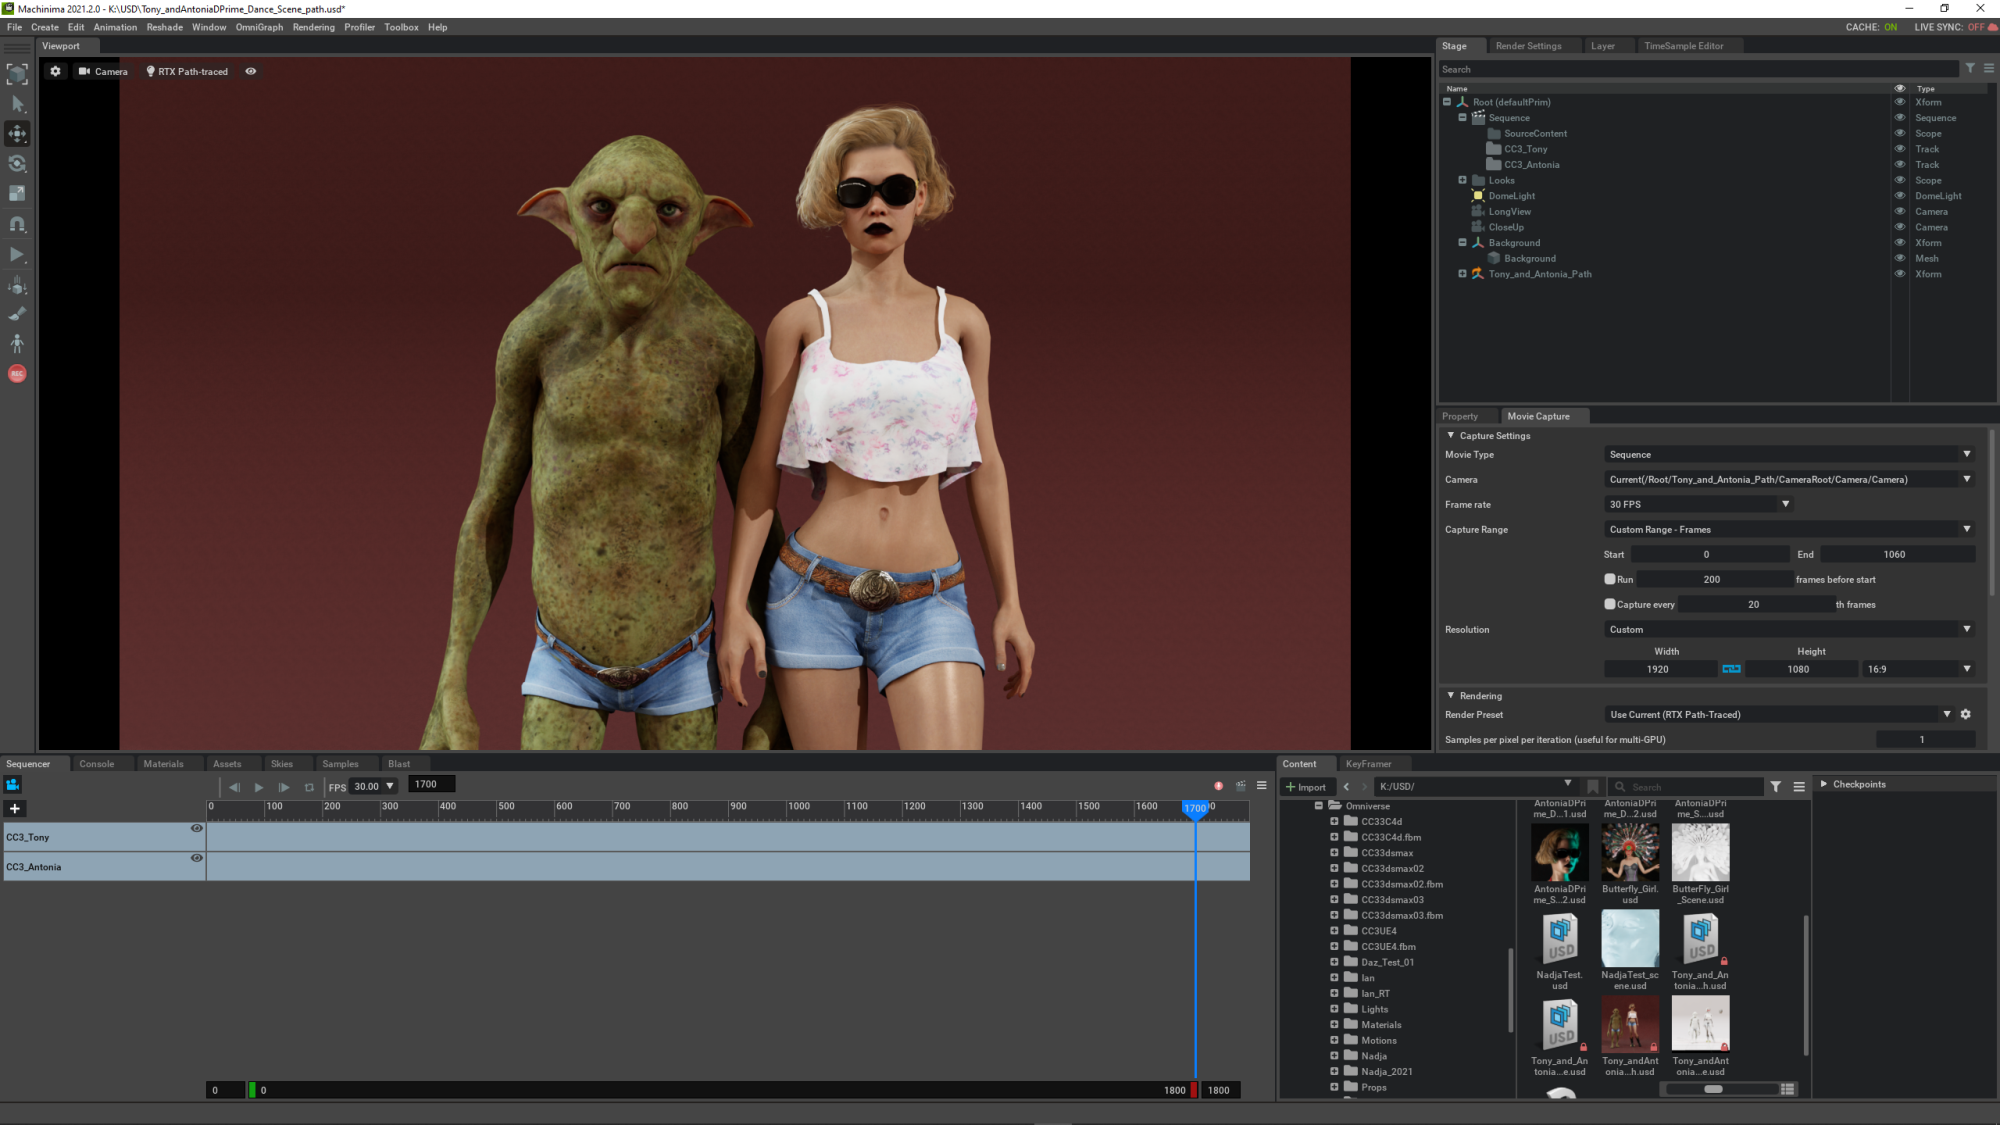Play the sequencer timeline
The width and height of the screenshot is (2000, 1125).
click(x=259, y=787)
